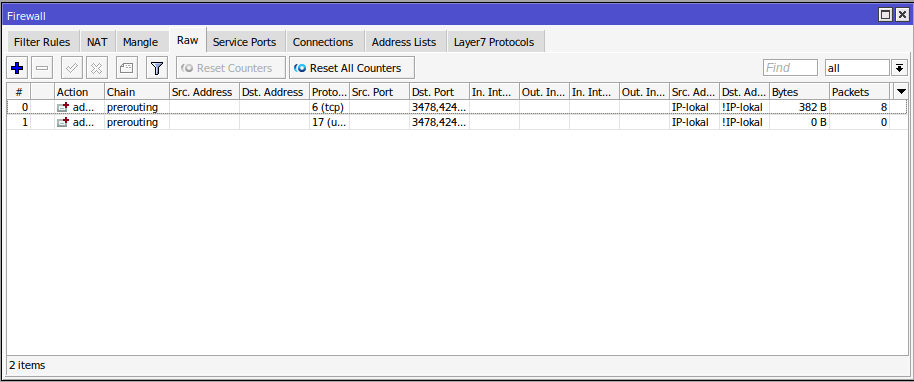
Task: Sort by the # column header
Action: 19,92
